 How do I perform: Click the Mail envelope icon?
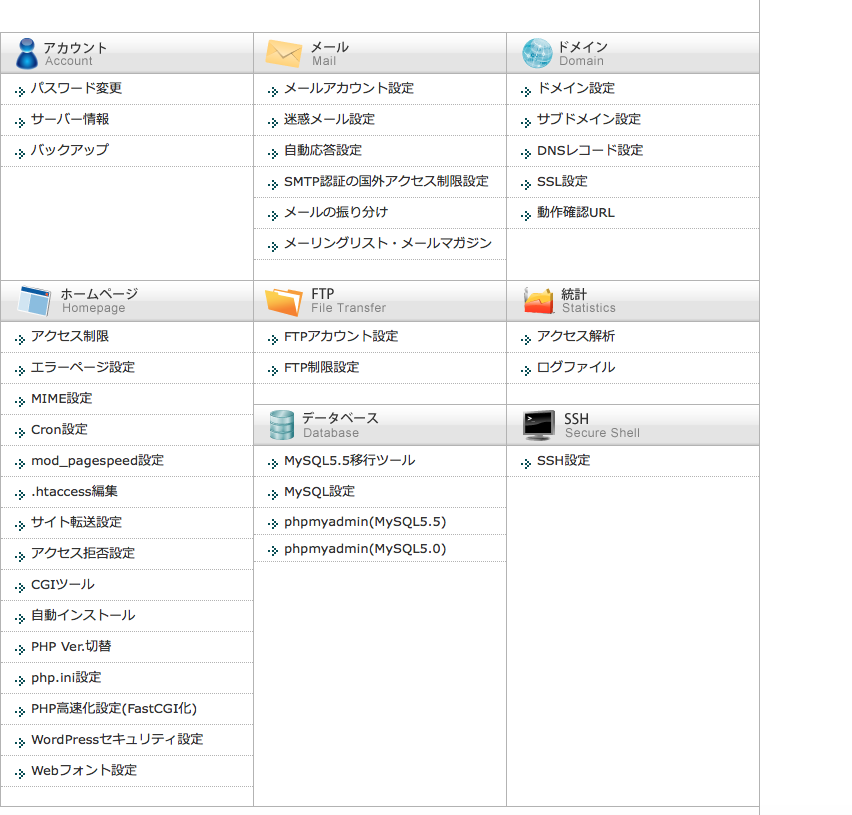click(x=284, y=53)
